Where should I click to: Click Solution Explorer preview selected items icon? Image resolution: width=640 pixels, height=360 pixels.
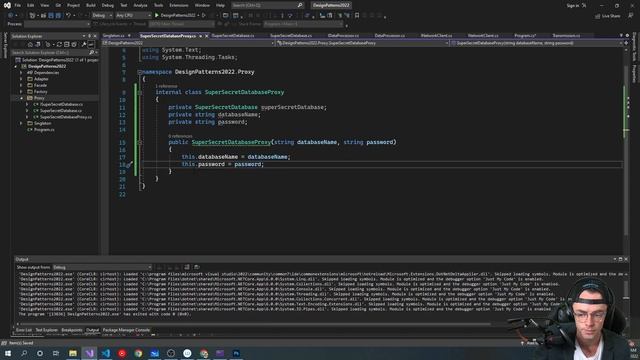[91, 44]
